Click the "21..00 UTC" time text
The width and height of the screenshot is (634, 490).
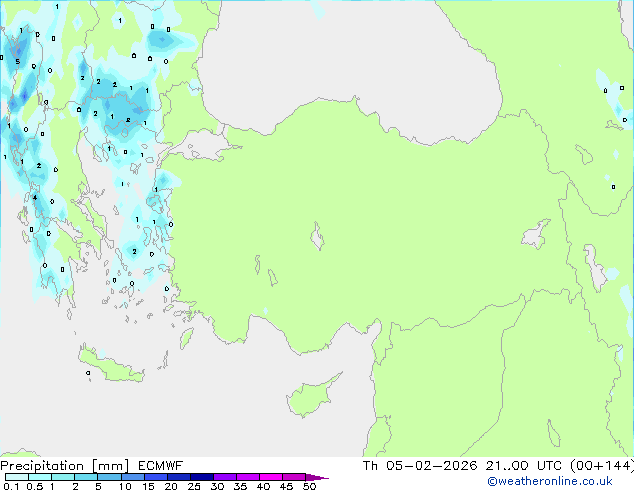point(524,466)
